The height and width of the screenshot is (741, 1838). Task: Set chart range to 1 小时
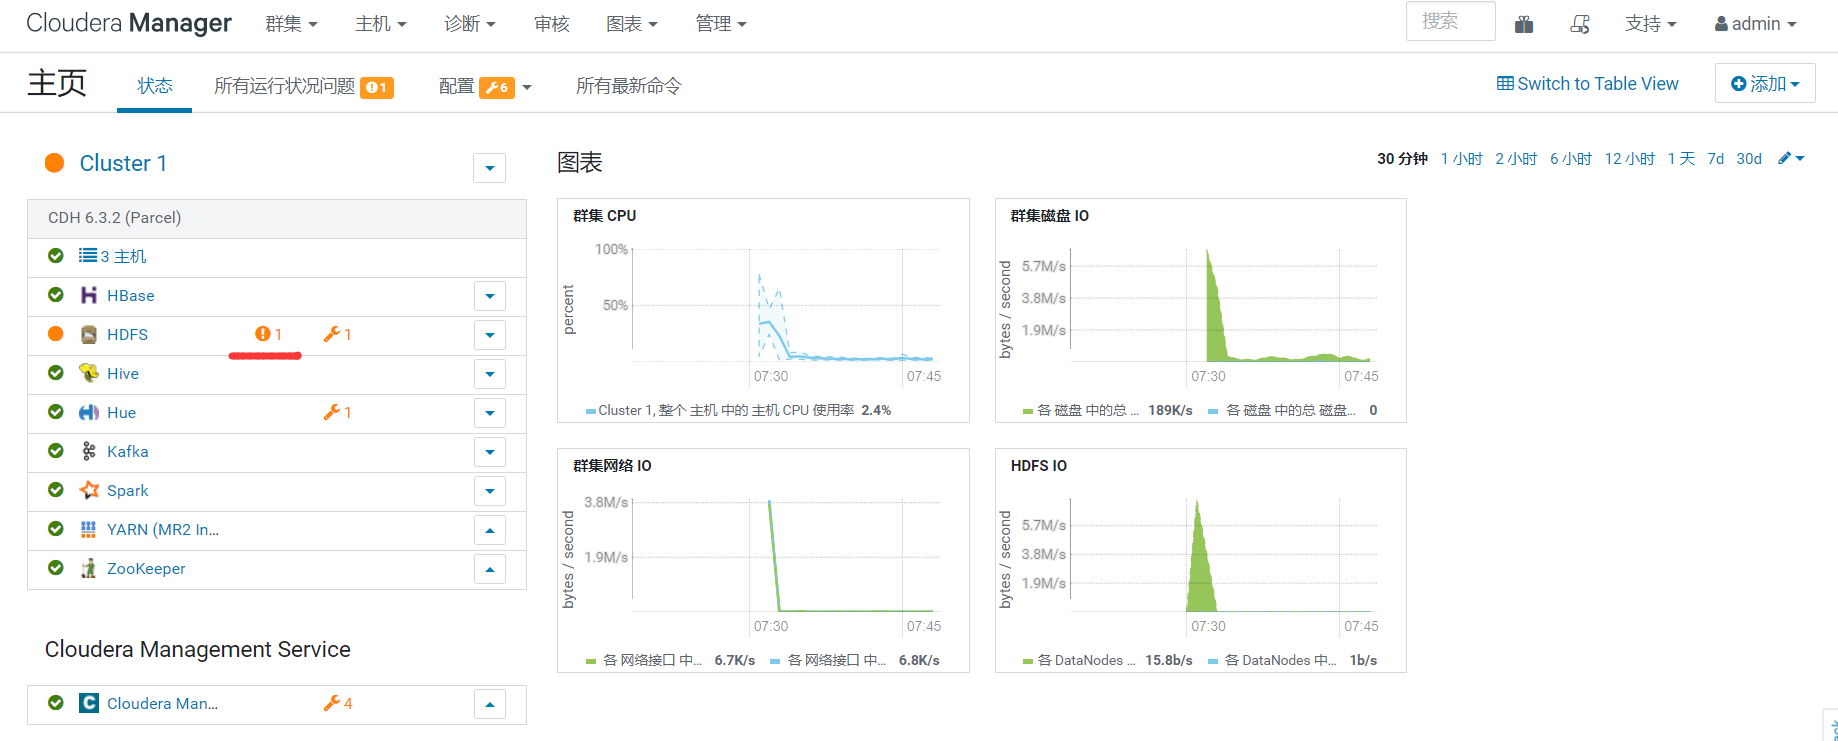click(x=1462, y=158)
